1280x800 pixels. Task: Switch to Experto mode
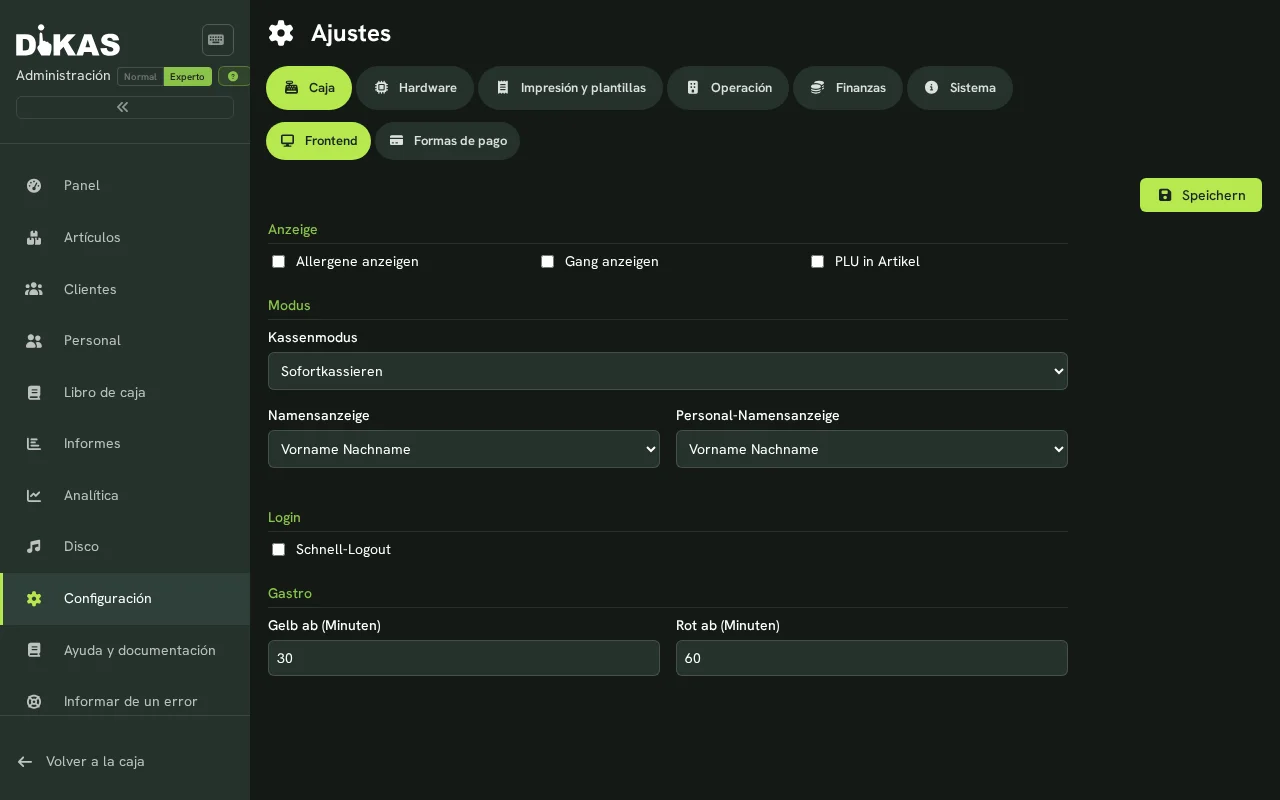[x=187, y=77]
